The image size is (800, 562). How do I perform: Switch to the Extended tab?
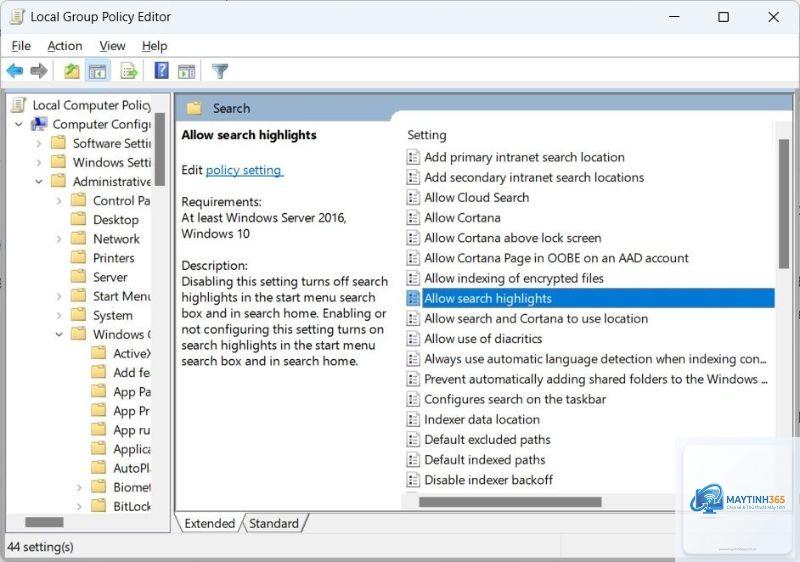click(x=209, y=523)
